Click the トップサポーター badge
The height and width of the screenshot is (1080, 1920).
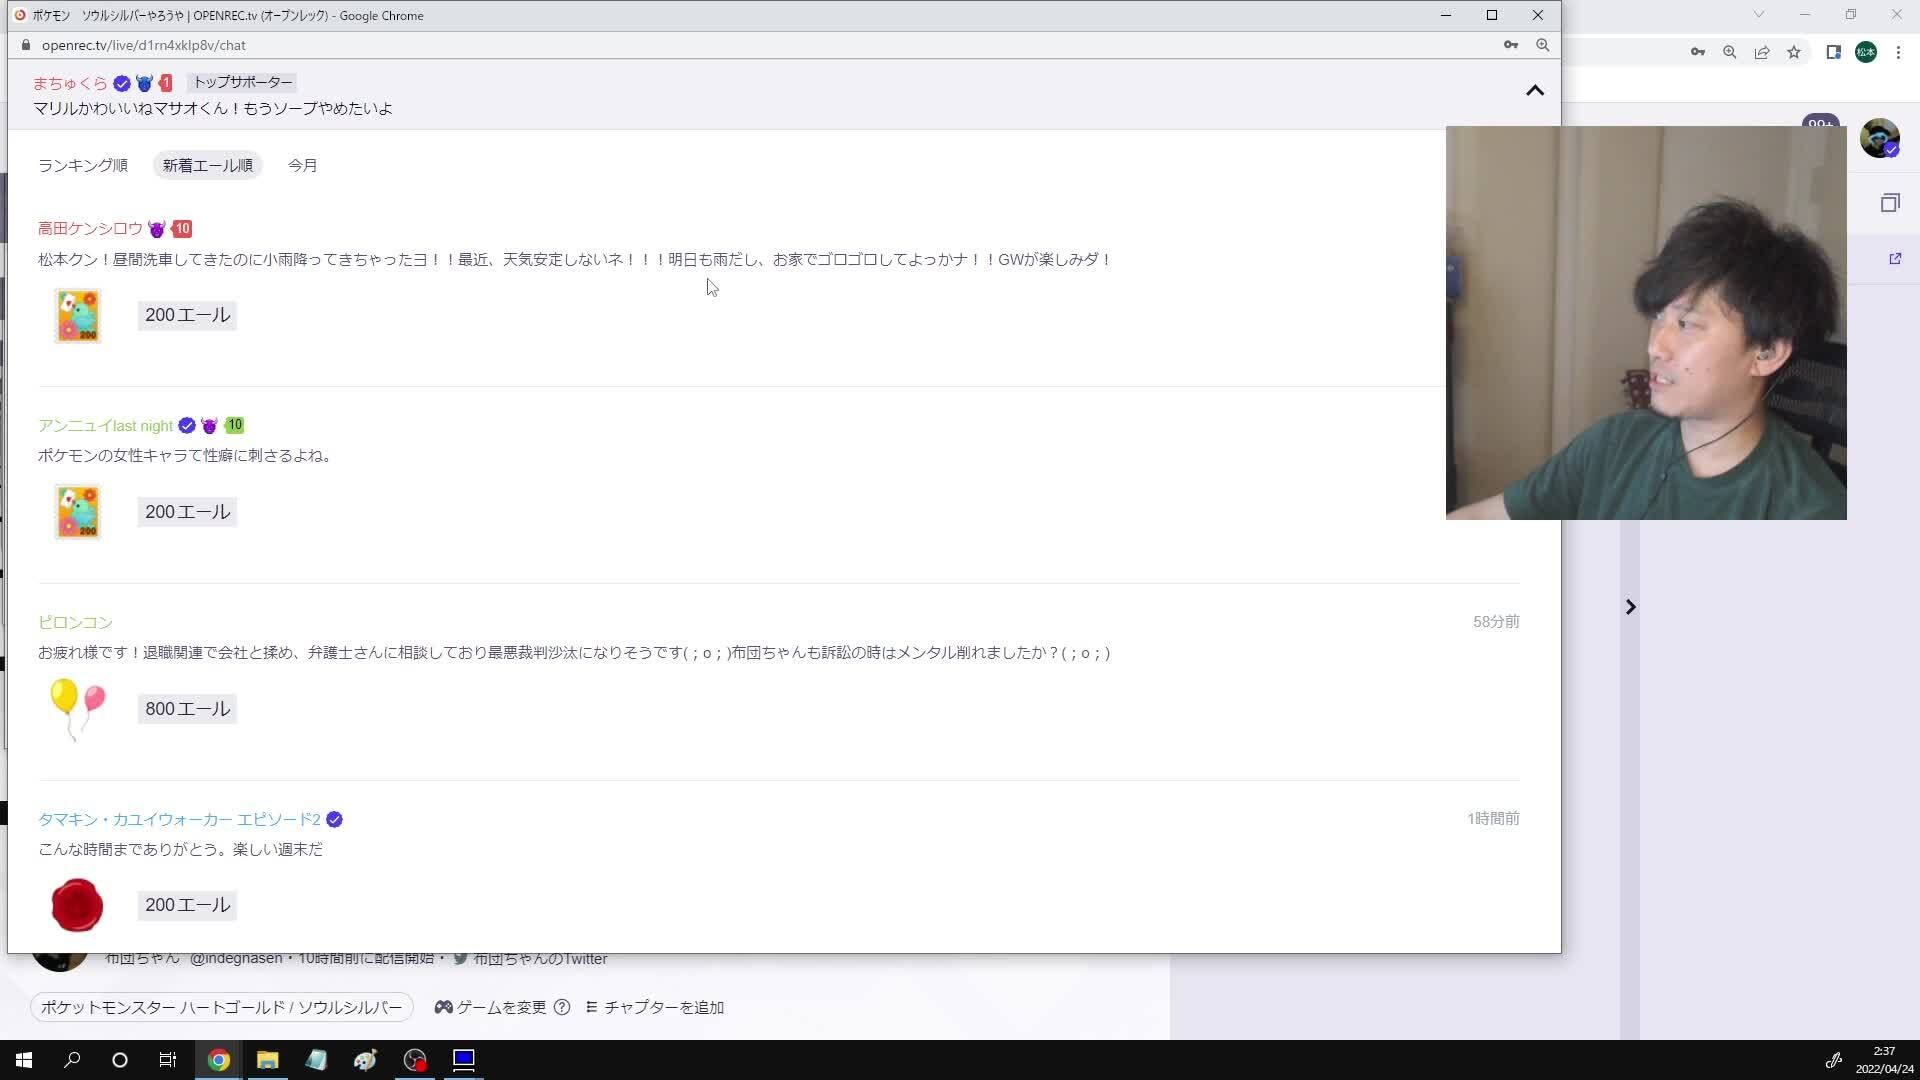[243, 82]
